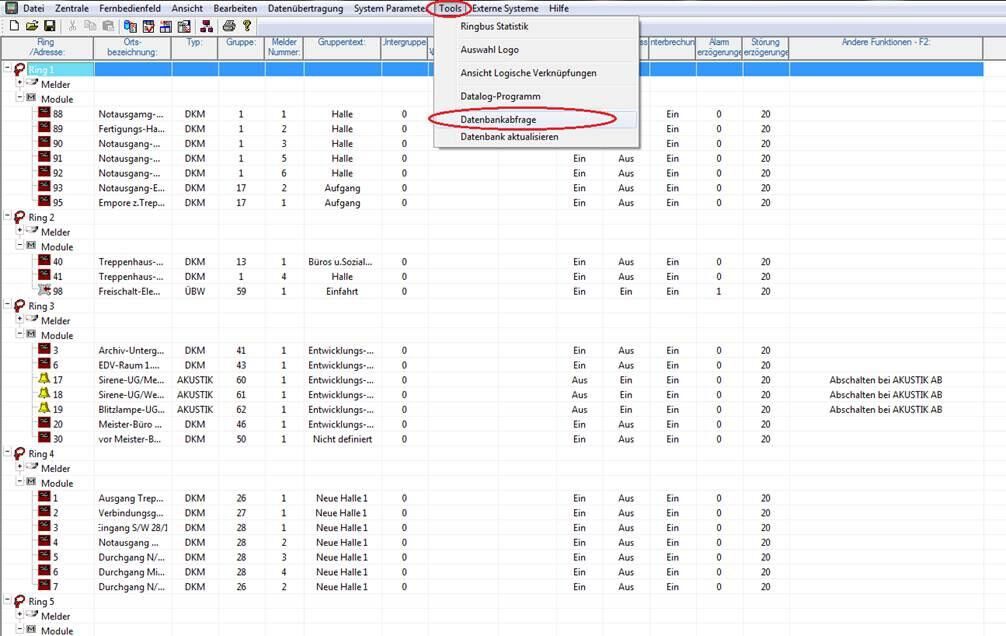Image resolution: width=1006 pixels, height=636 pixels.
Task: Collapse the Ring 3 tree node
Action: [x=8, y=304]
